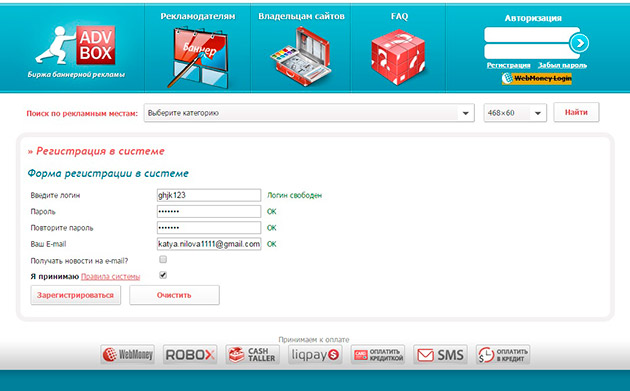The width and height of the screenshot is (630, 391).
Task: Uncheck the accept system rules checkbox
Action: click(x=163, y=275)
